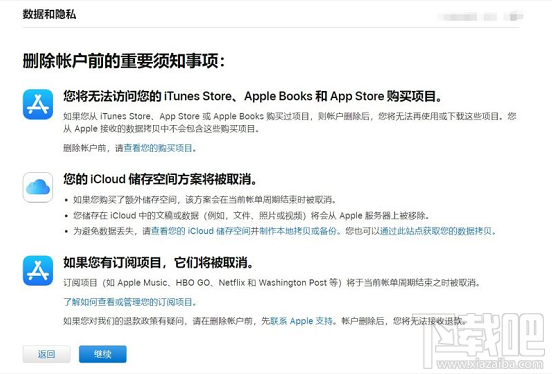Open the 查看您的购买项目 link
The height and width of the screenshot is (374, 552).
click(158, 148)
